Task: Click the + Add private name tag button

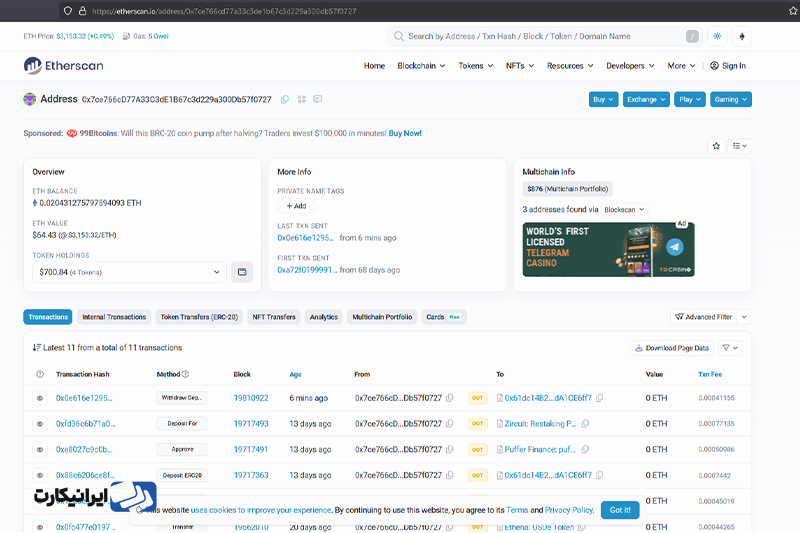Action: tap(296, 206)
